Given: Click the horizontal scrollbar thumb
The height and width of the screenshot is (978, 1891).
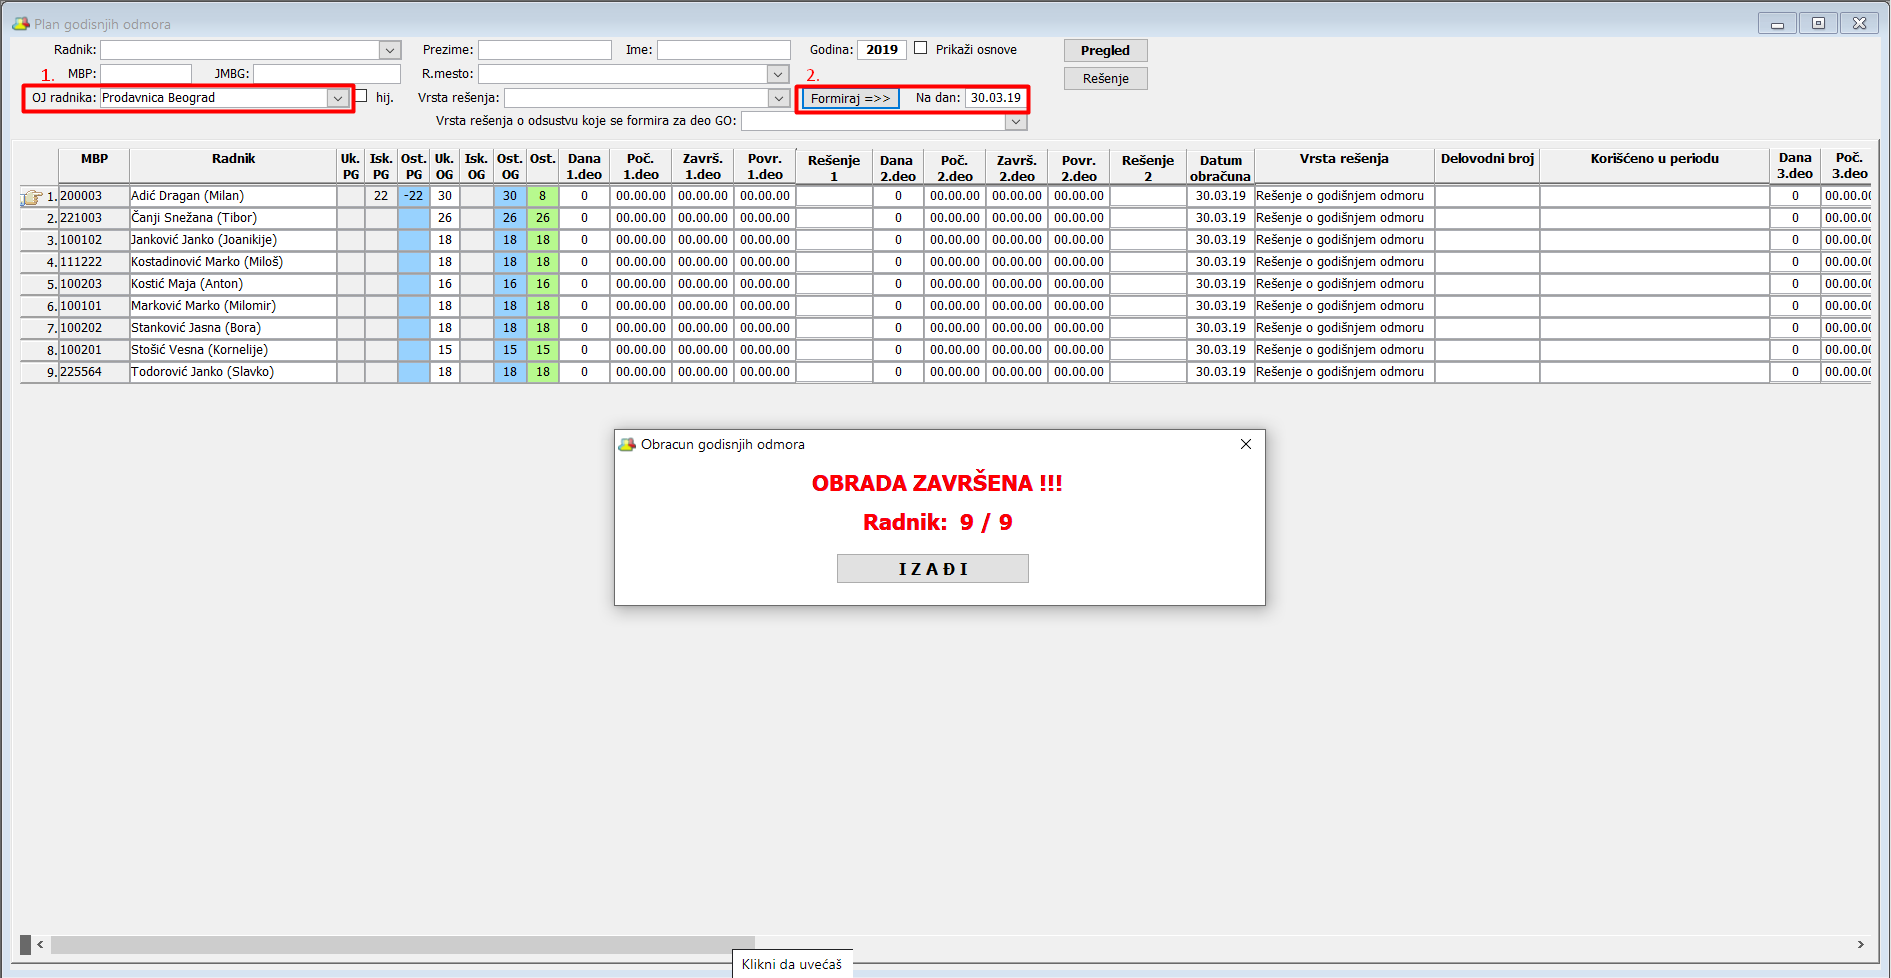Looking at the screenshot, I should pyautogui.click(x=402, y=944).
